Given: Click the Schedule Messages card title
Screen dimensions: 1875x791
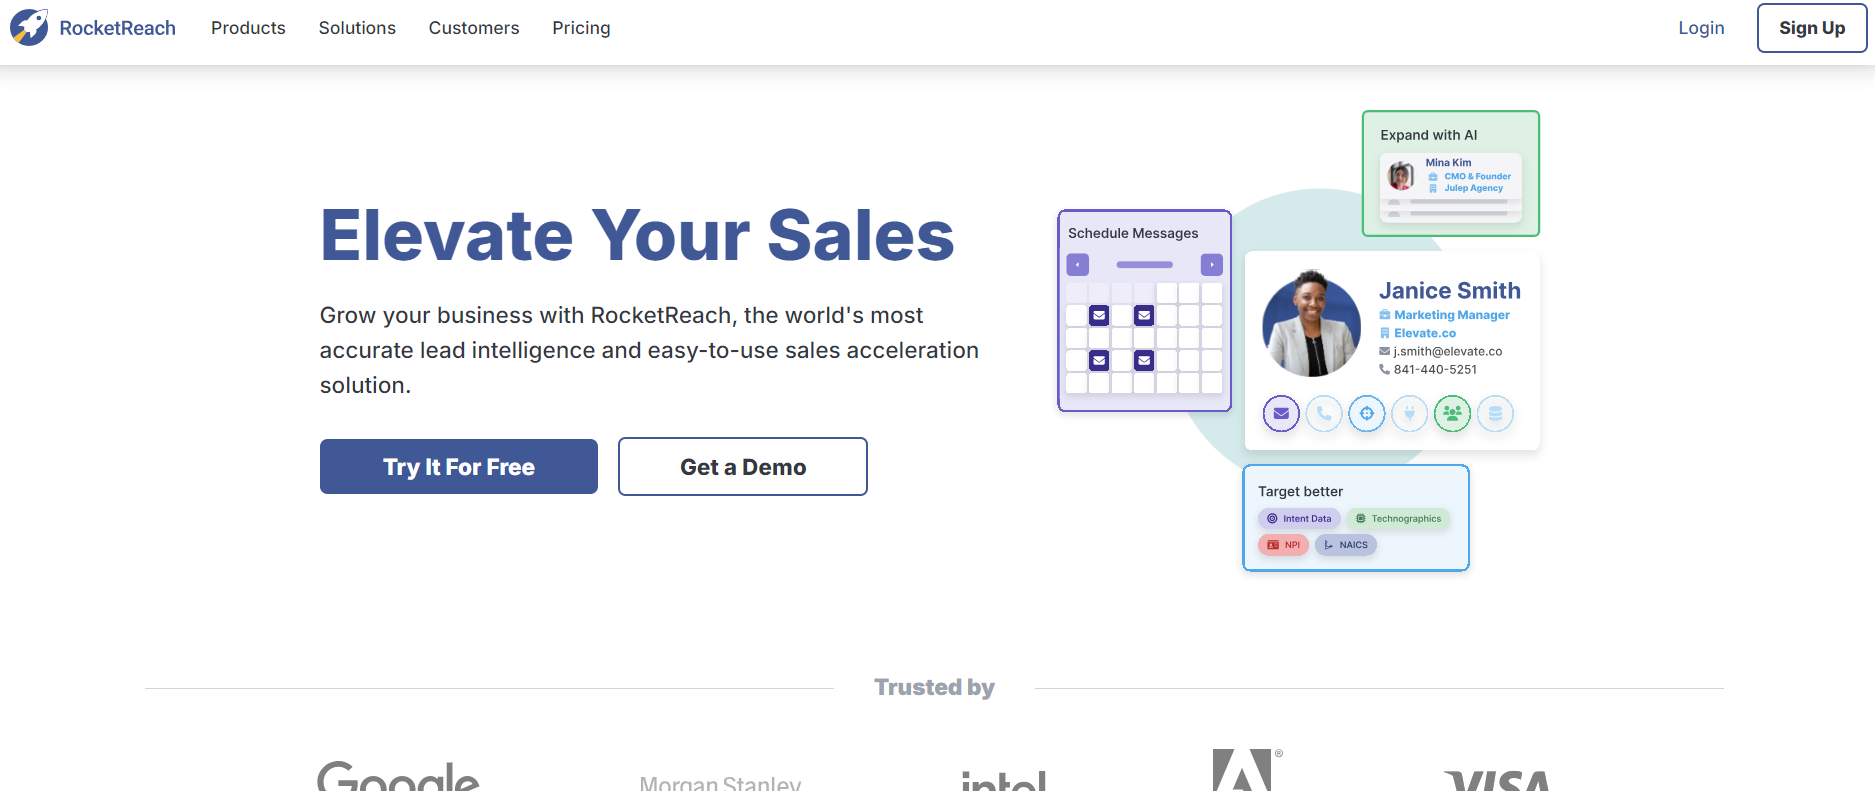Looking at the screenshot, I should coord(1133,233).
